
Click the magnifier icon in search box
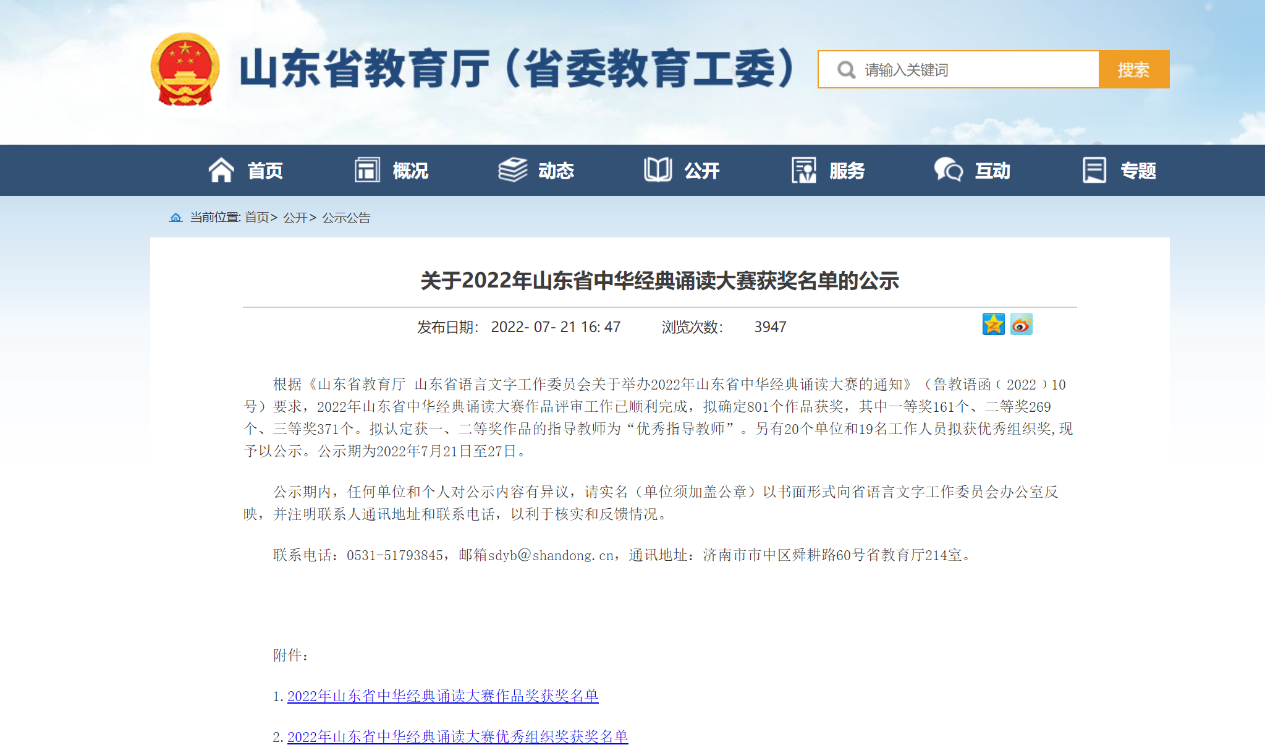(x=846, y=70)
